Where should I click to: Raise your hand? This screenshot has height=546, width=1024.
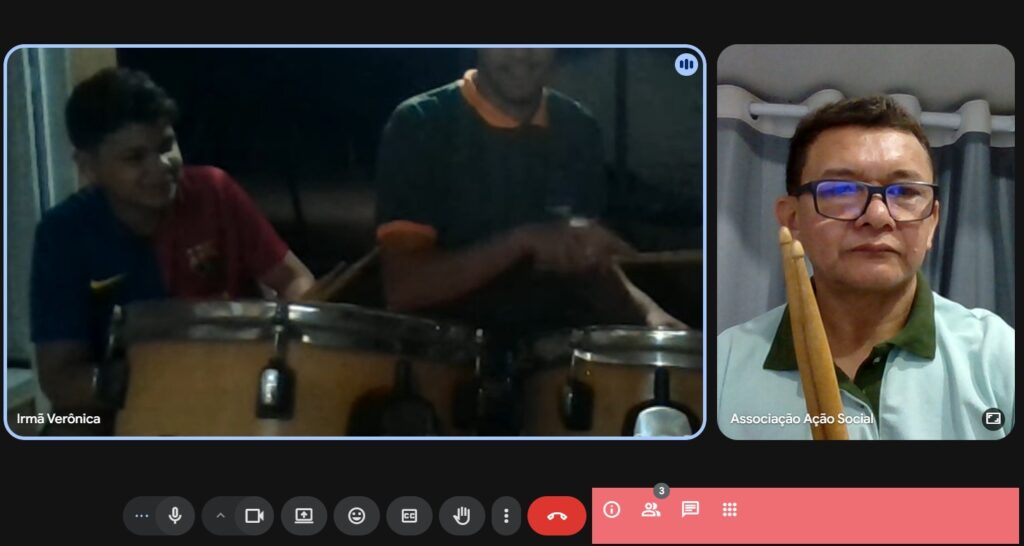461,516
